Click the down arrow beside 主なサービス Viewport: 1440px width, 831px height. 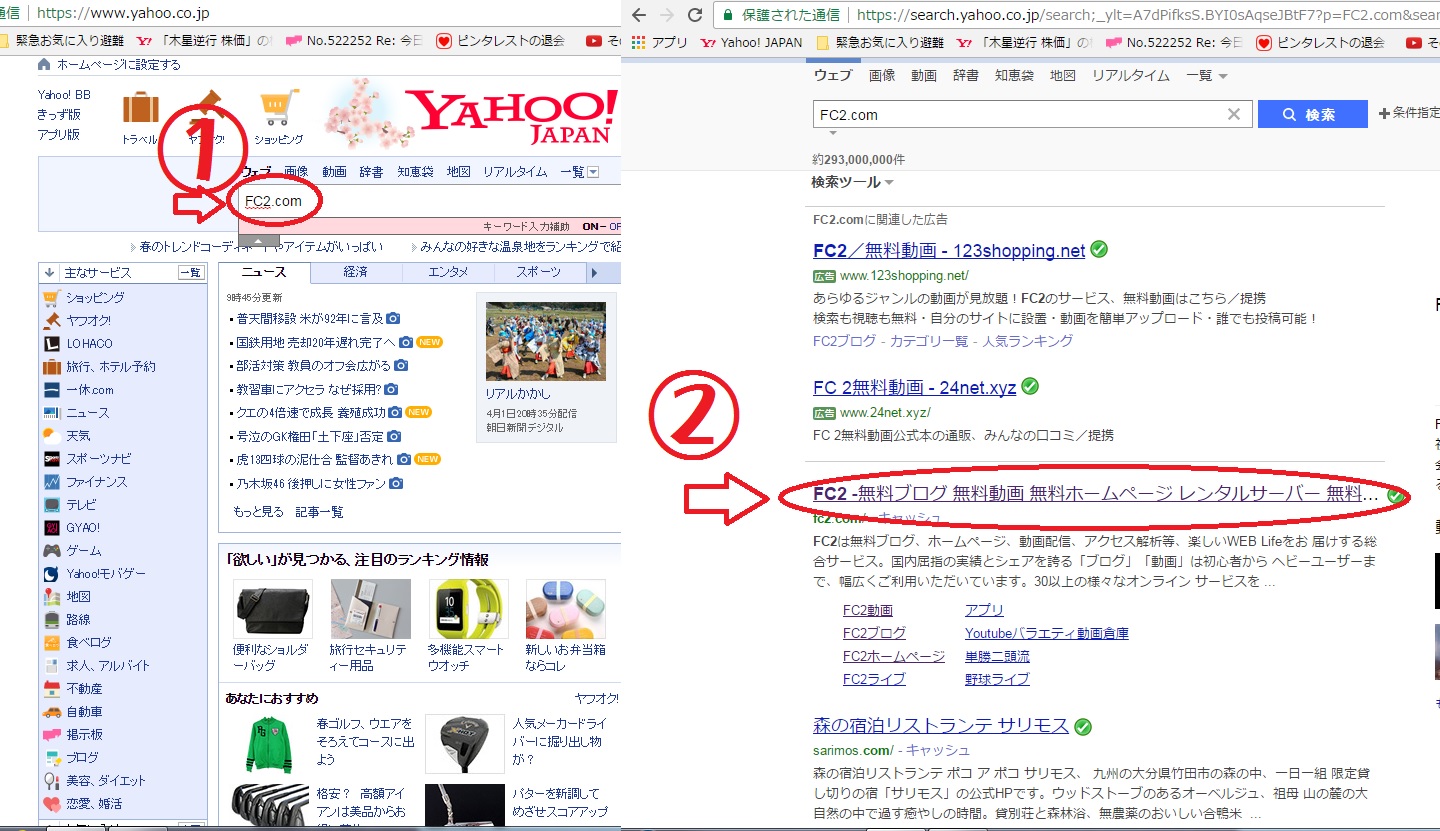point(49,272)
